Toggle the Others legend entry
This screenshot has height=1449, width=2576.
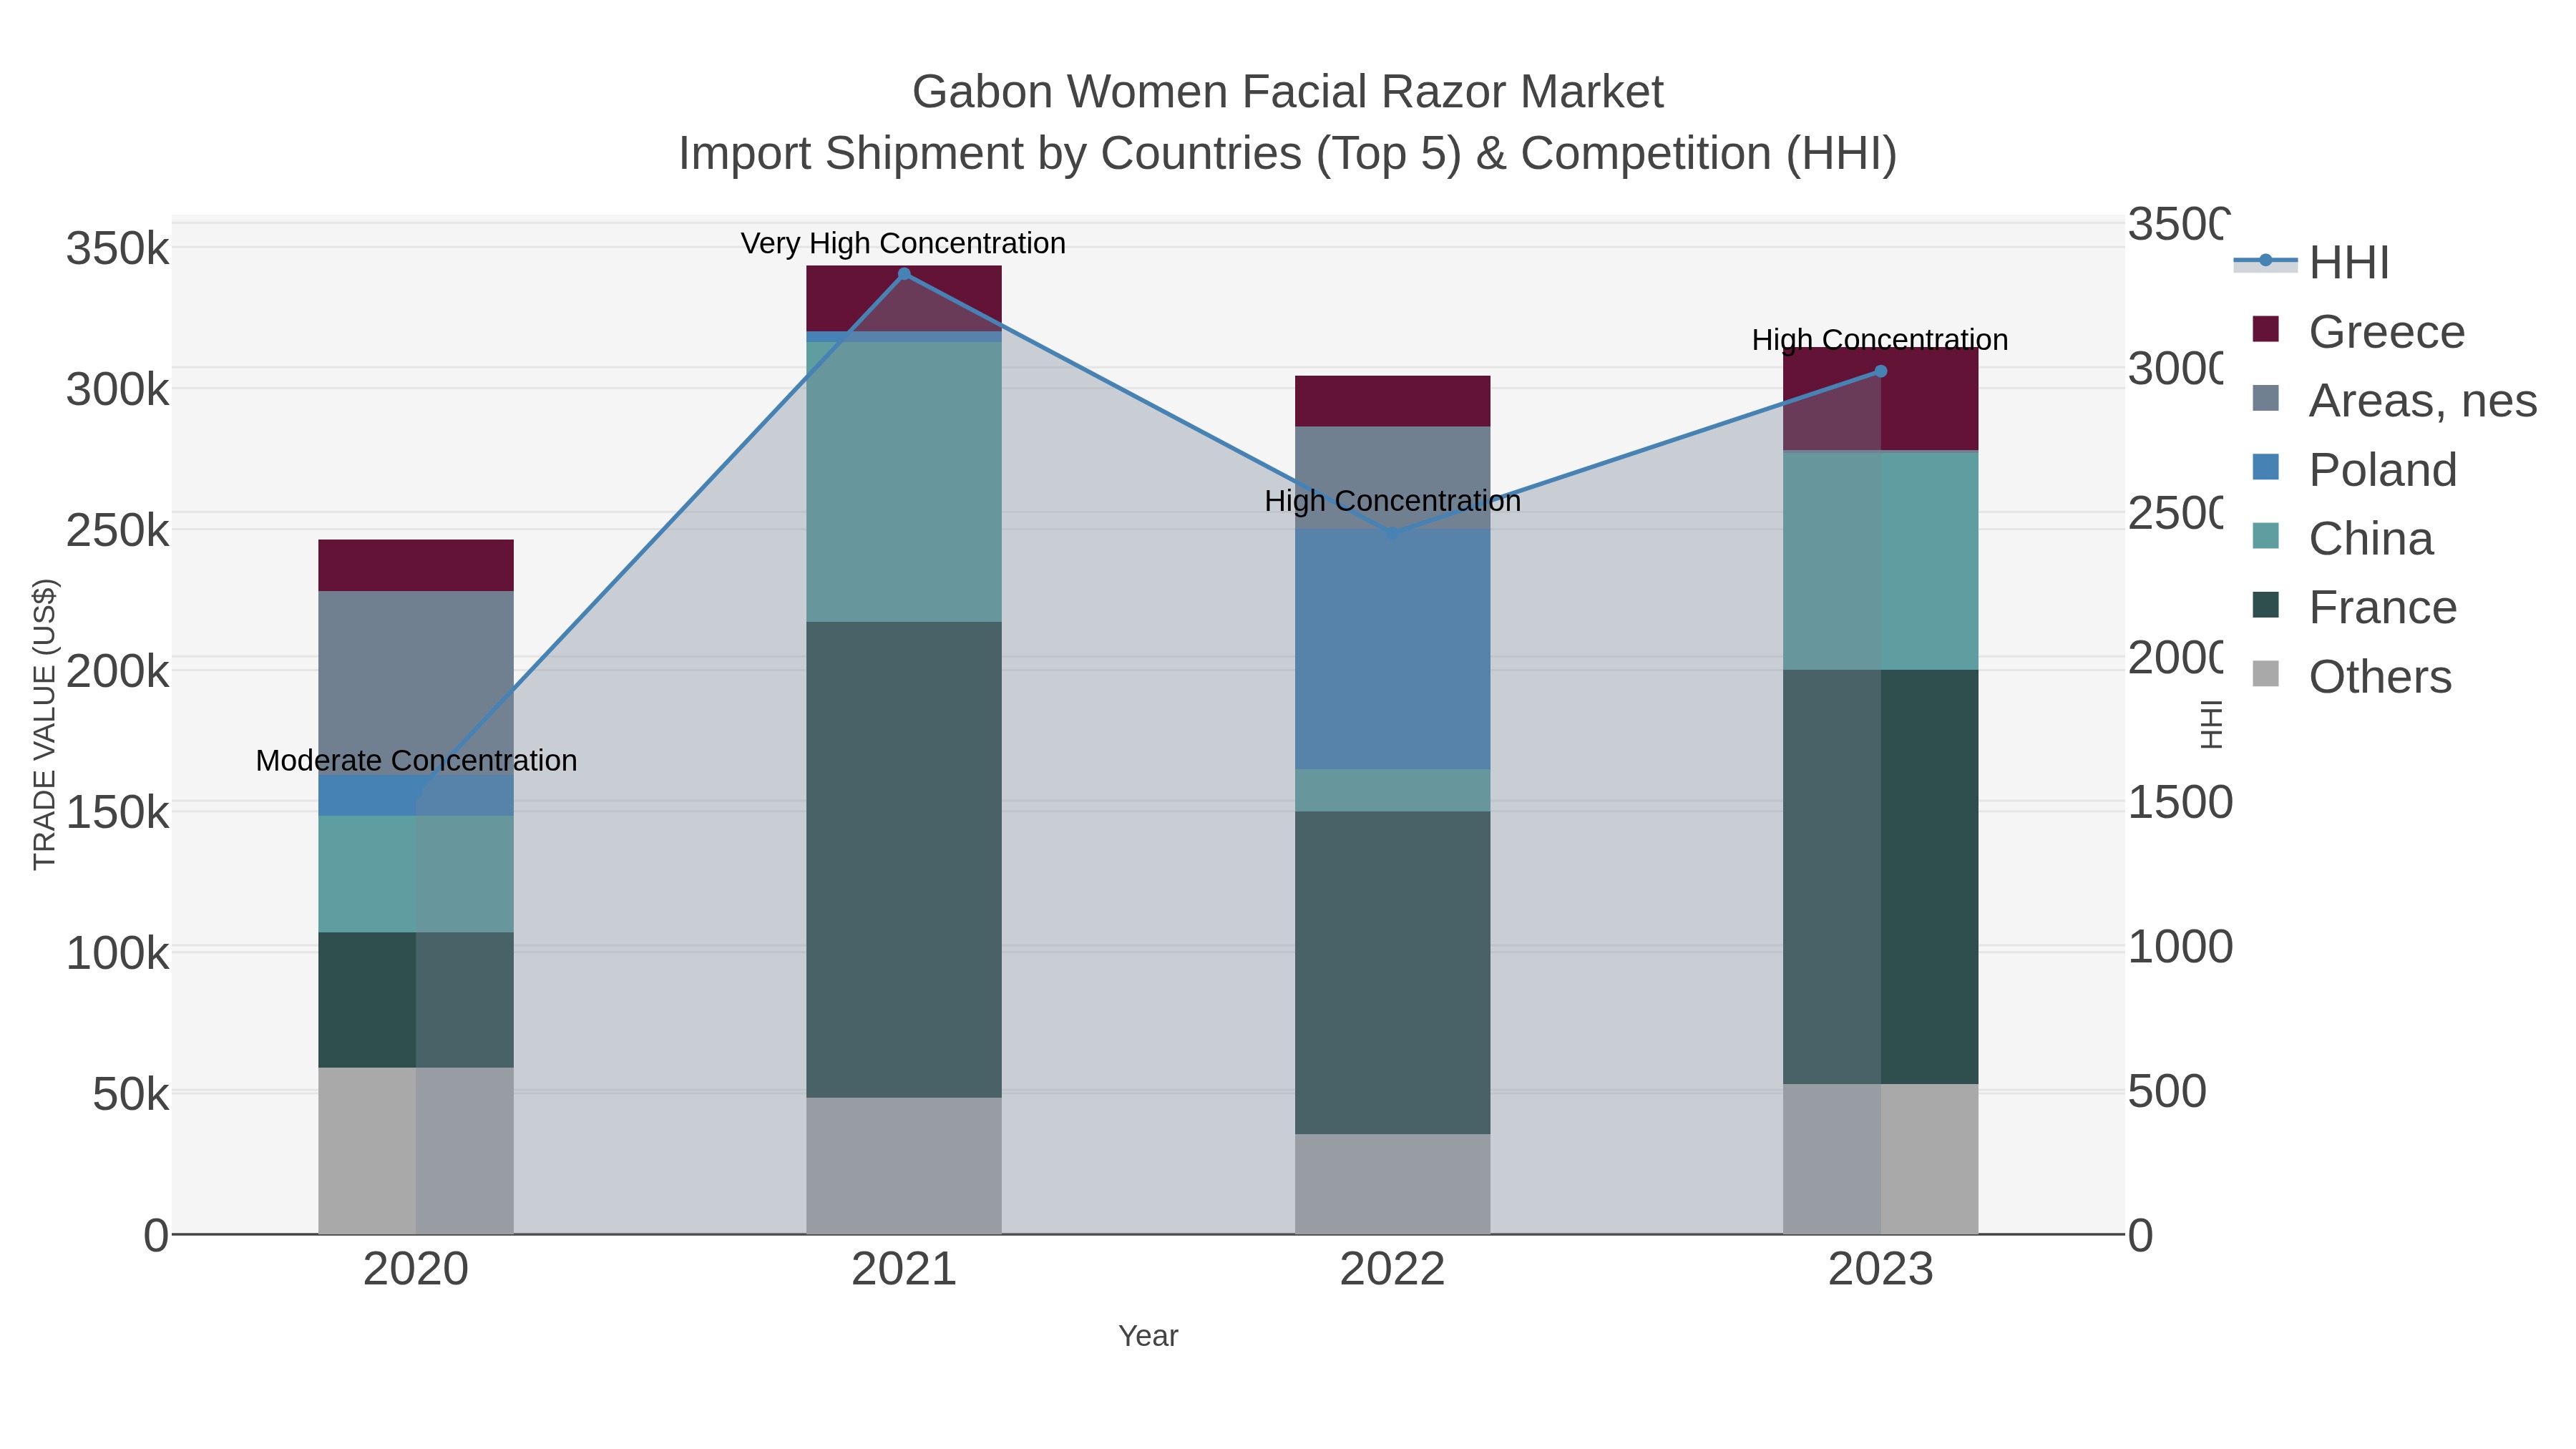2351,676
